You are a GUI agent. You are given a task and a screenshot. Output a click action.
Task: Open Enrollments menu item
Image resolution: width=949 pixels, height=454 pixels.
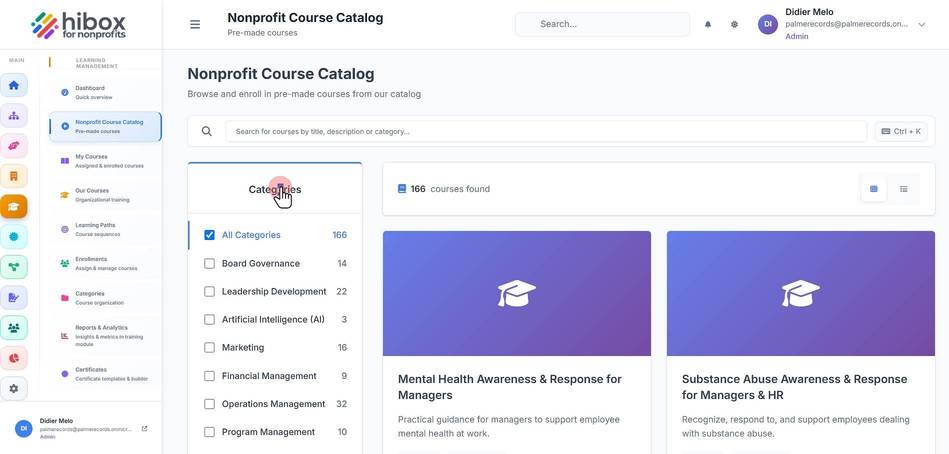point(105,263)
